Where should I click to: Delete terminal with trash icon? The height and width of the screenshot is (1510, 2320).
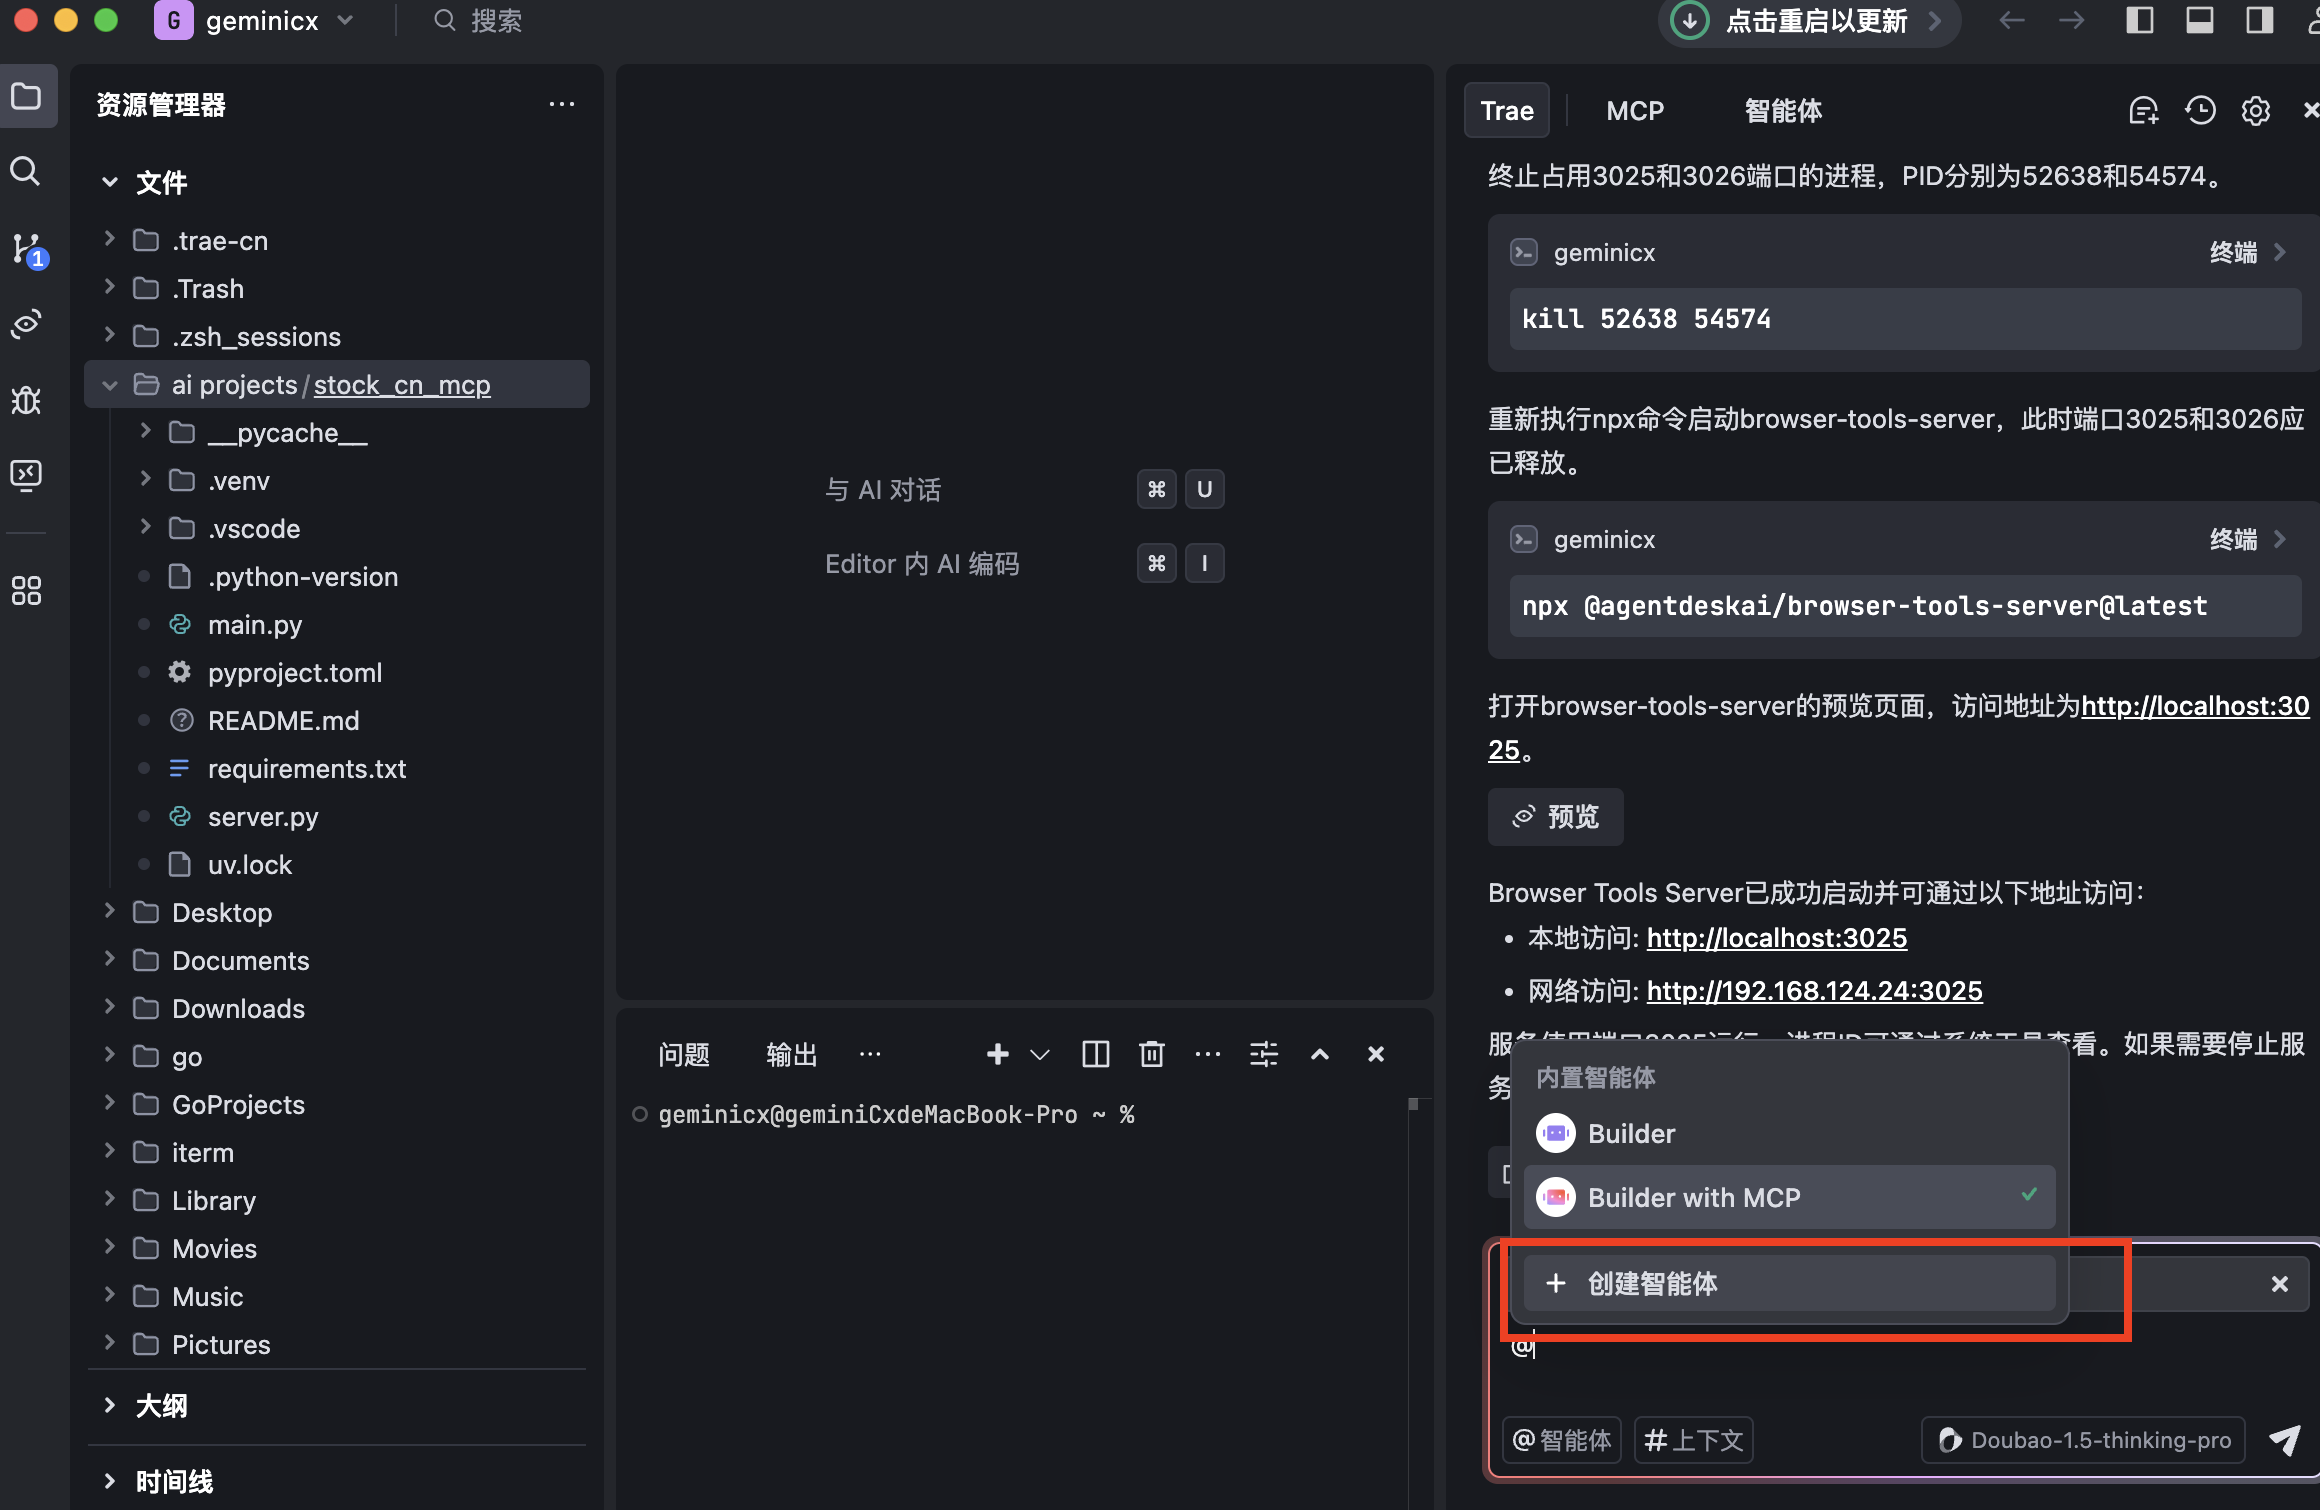[x=1152, y=1054]
